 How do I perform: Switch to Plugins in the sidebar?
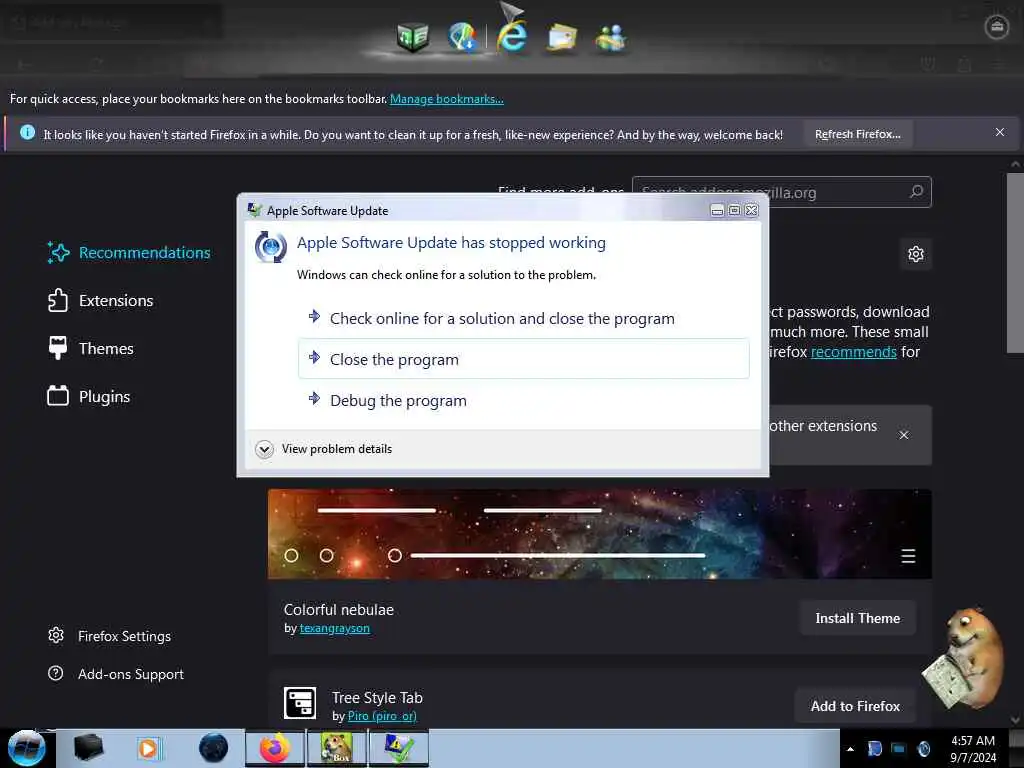89,396
